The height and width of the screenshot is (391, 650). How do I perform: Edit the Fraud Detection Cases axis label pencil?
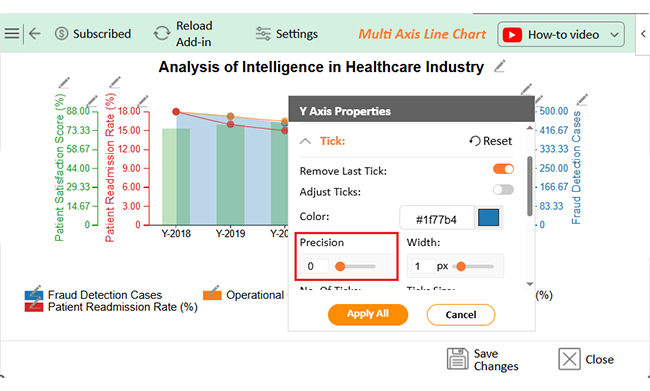(x=582, y=100)
